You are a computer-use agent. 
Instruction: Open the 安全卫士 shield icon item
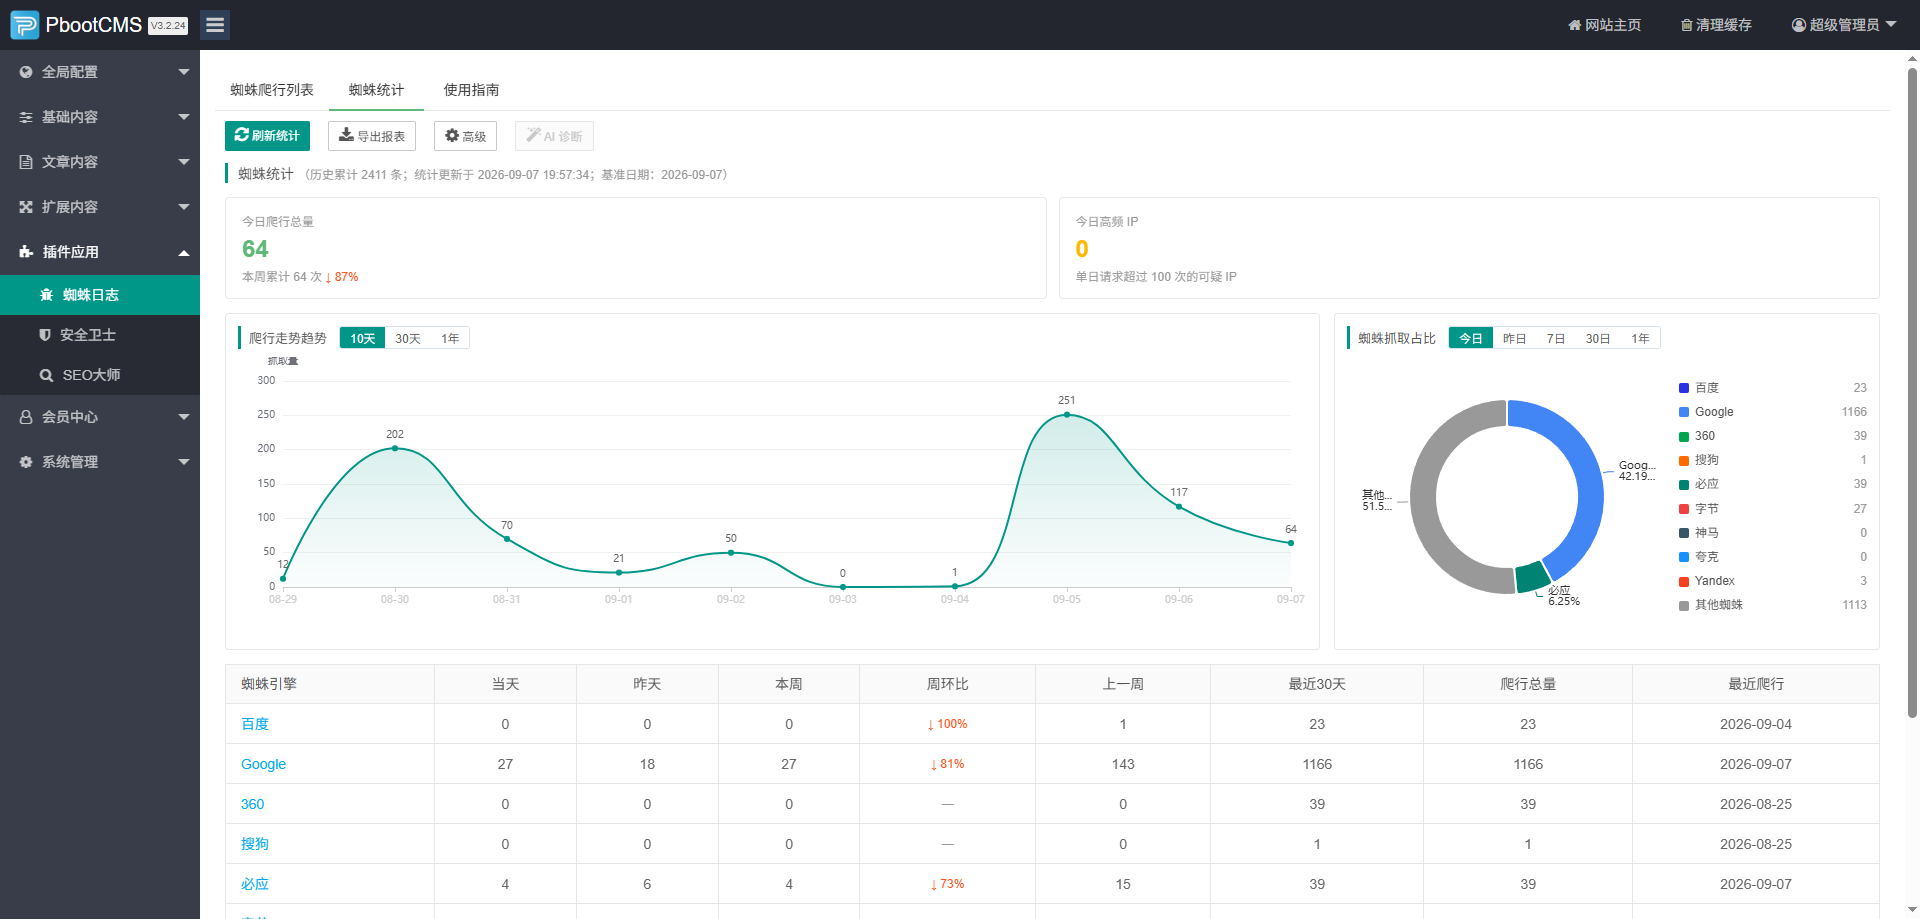(45, 335)
